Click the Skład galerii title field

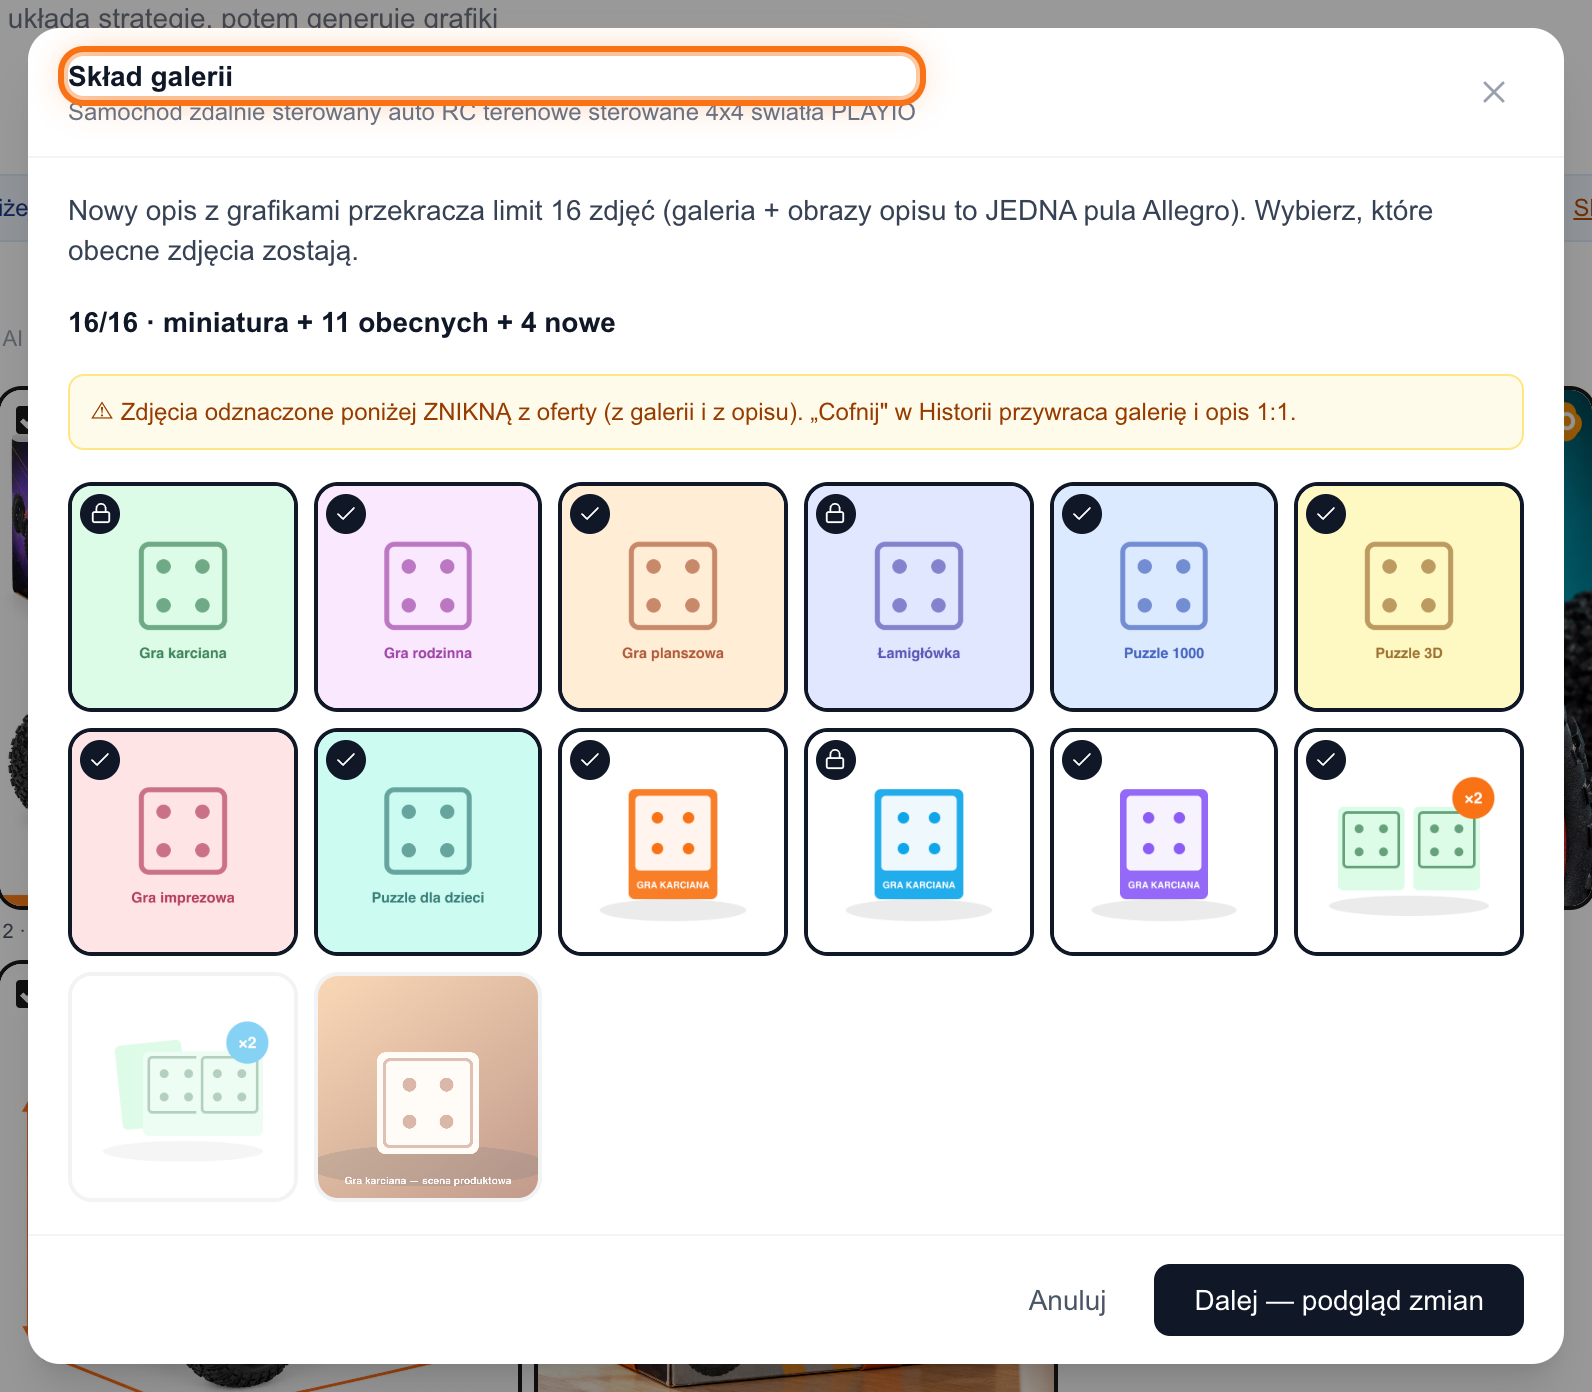click(492, 76)
